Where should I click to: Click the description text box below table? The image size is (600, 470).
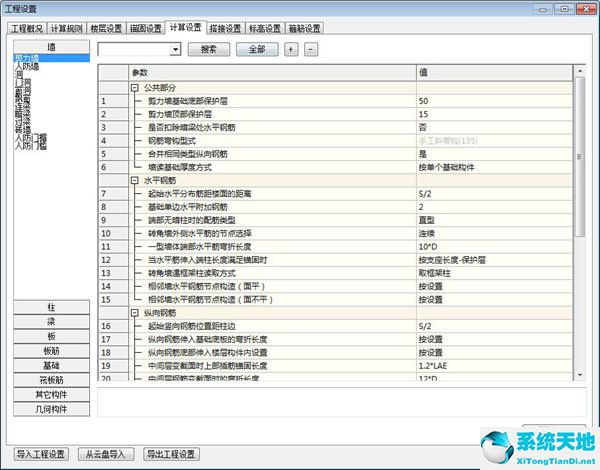click(x=342, y=402)
